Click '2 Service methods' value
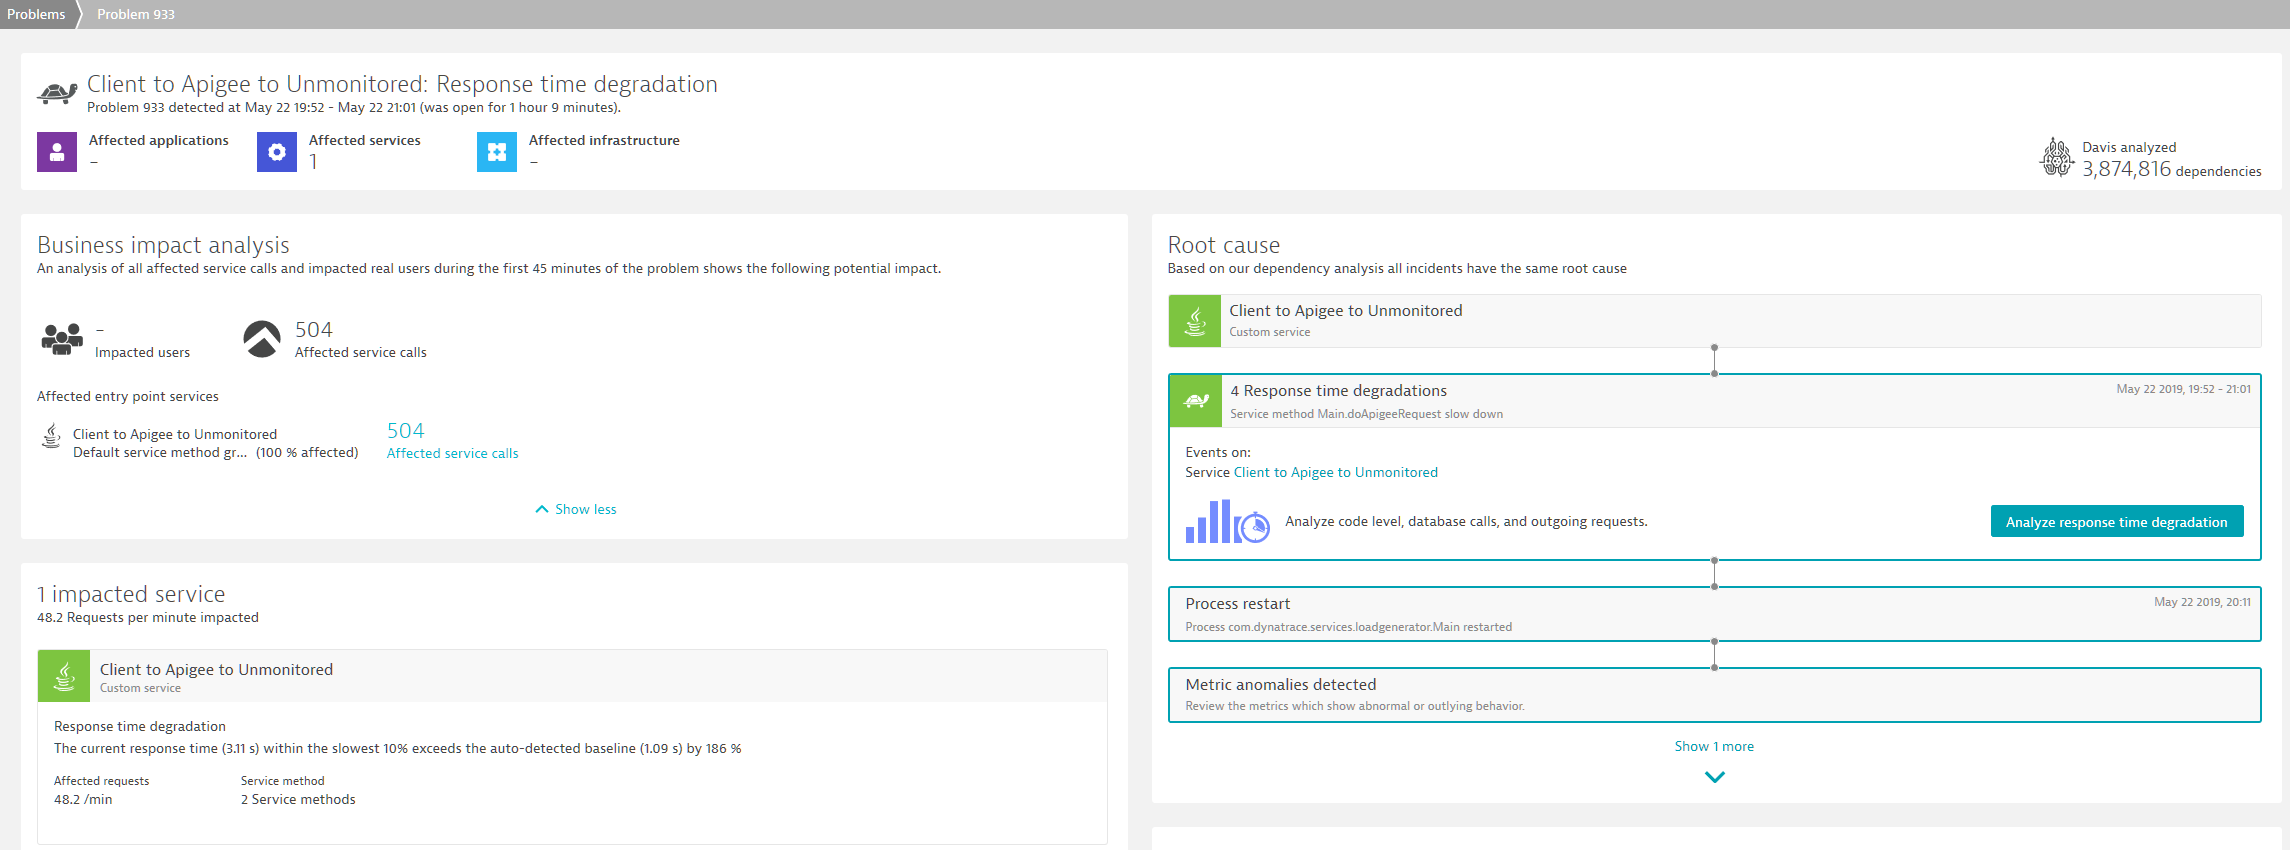This screenshot has width=2290, height=850. tap(298, 799)
